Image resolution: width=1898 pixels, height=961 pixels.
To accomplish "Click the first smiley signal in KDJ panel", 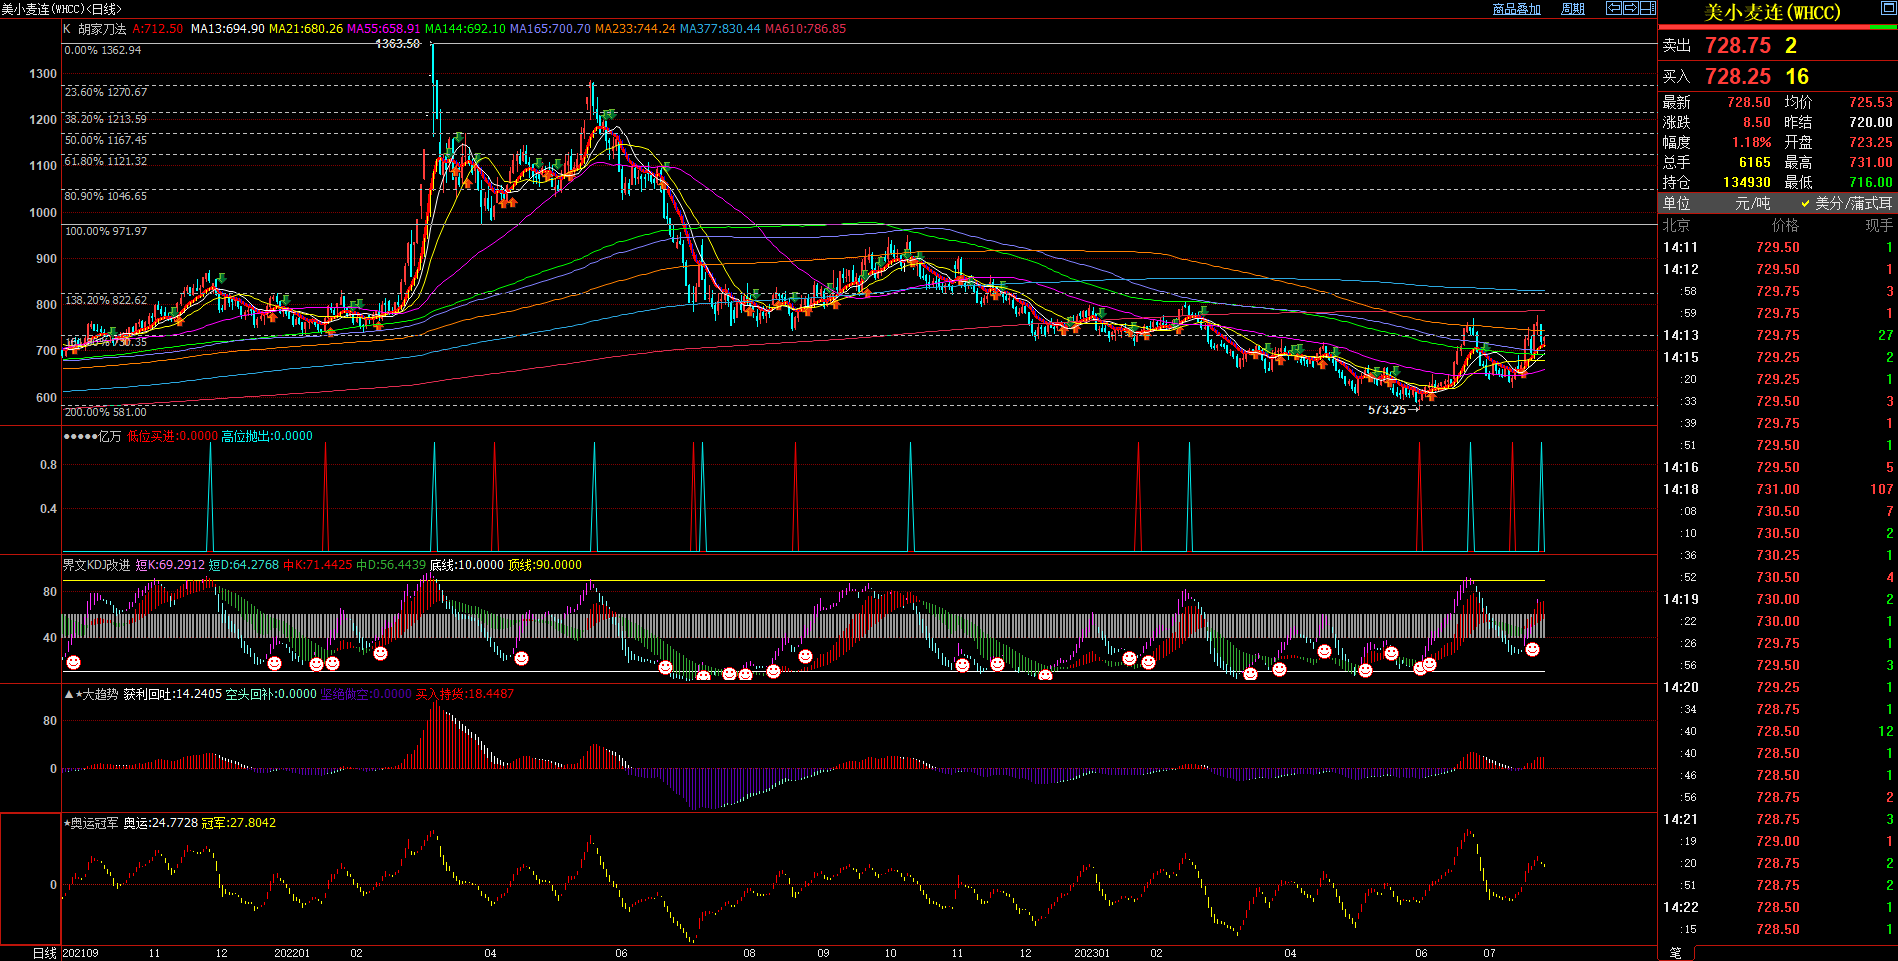I will pyautogui.click(x=73, y=662).
